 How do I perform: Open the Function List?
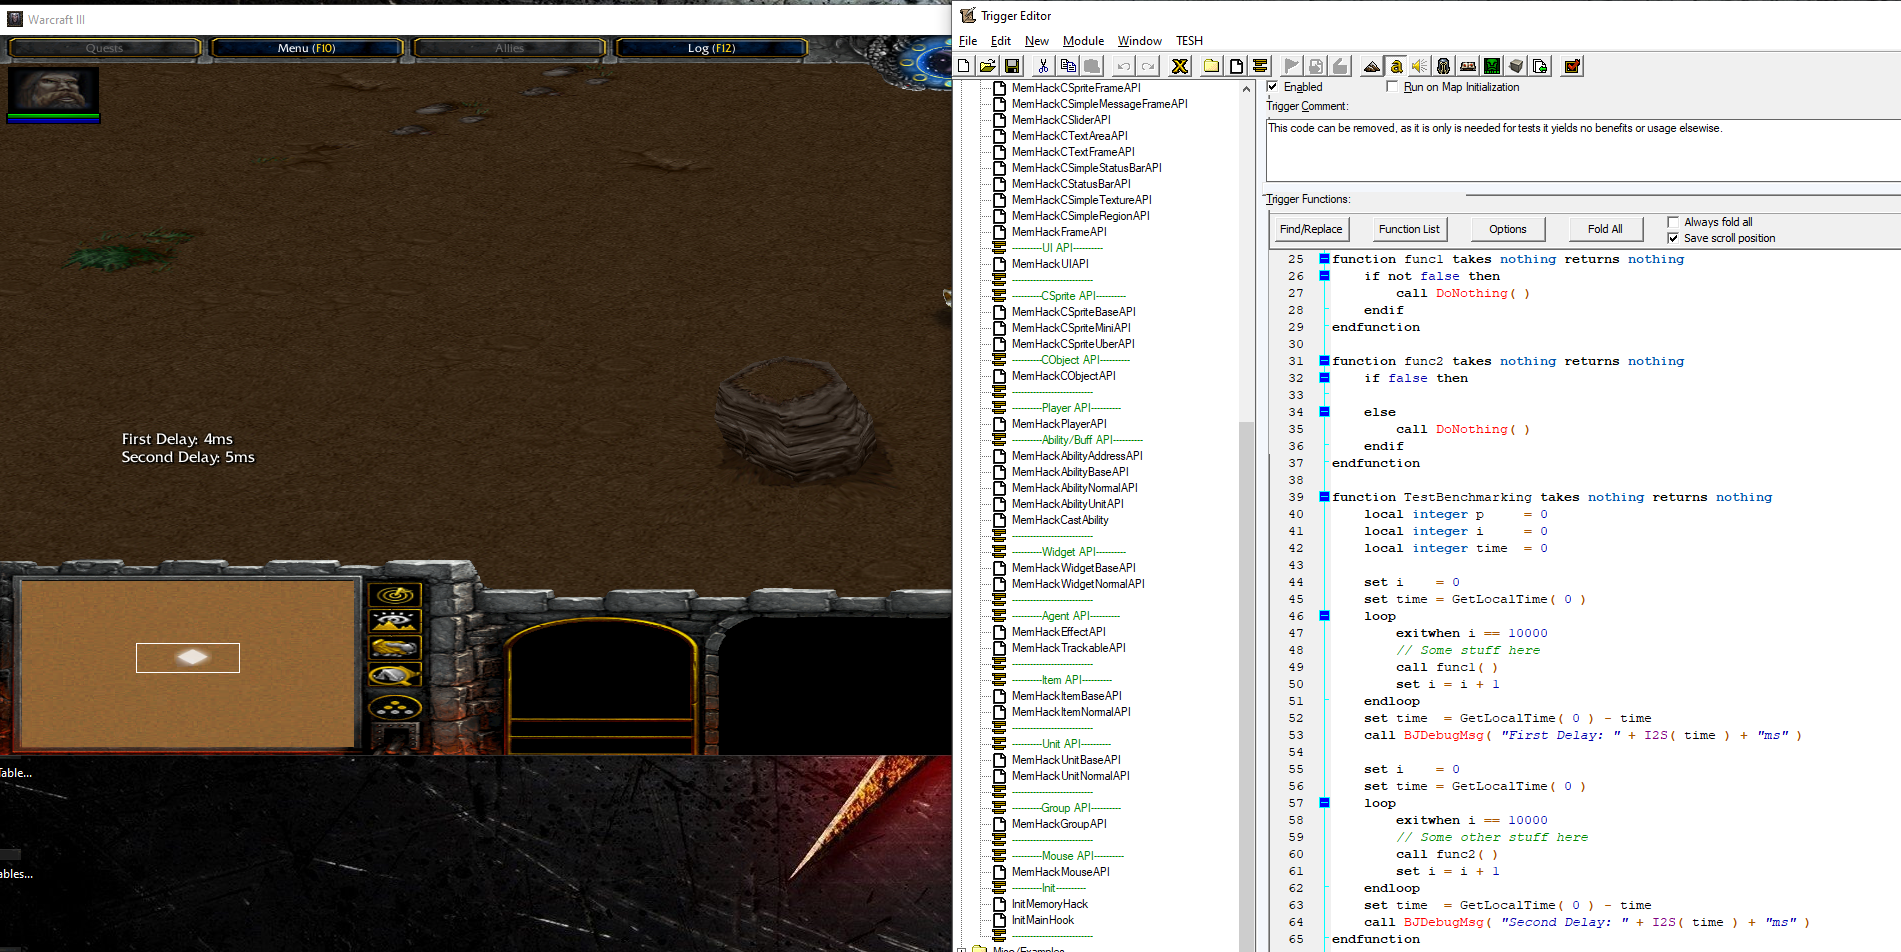click(x=1409, y=229)
